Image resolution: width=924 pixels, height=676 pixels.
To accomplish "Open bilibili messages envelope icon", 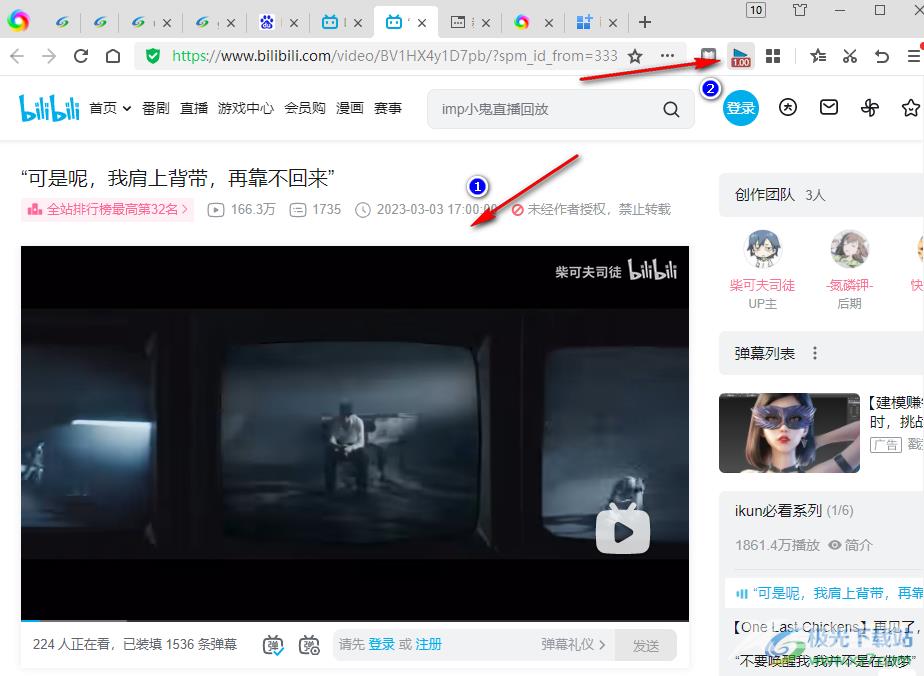I will pos(829,107).
